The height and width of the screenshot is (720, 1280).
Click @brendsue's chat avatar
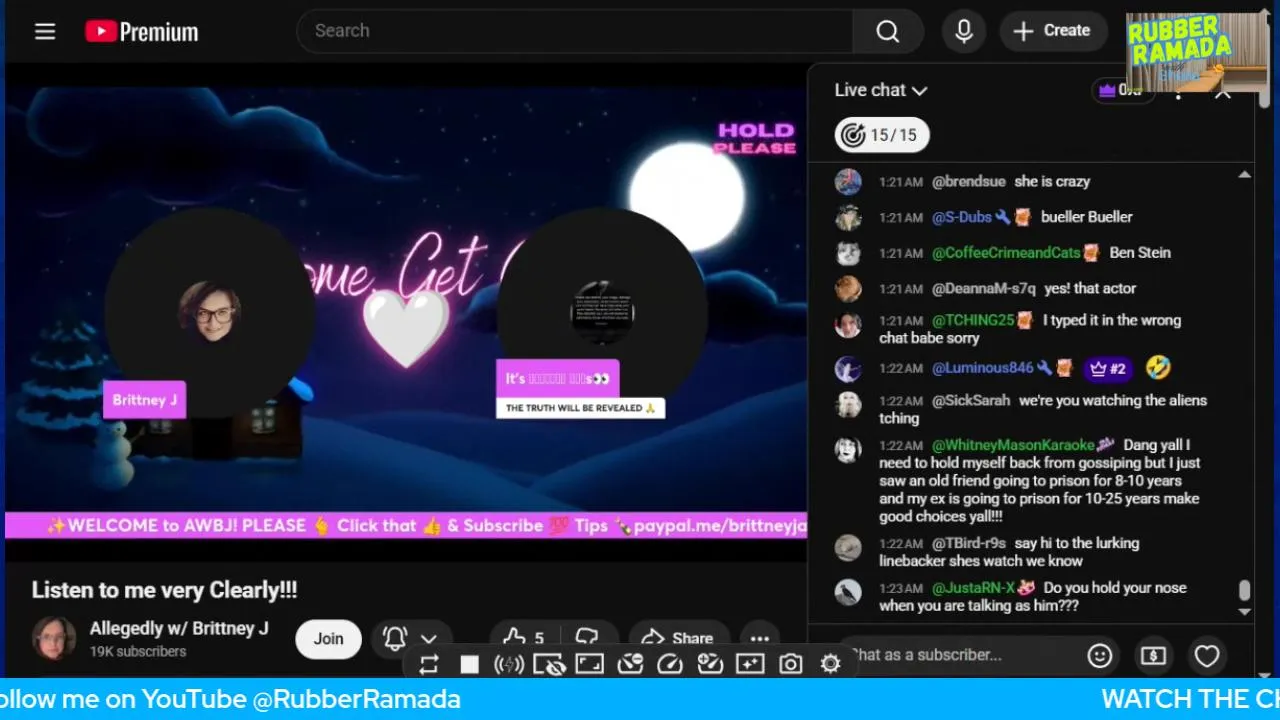click(x=848, y=182)
